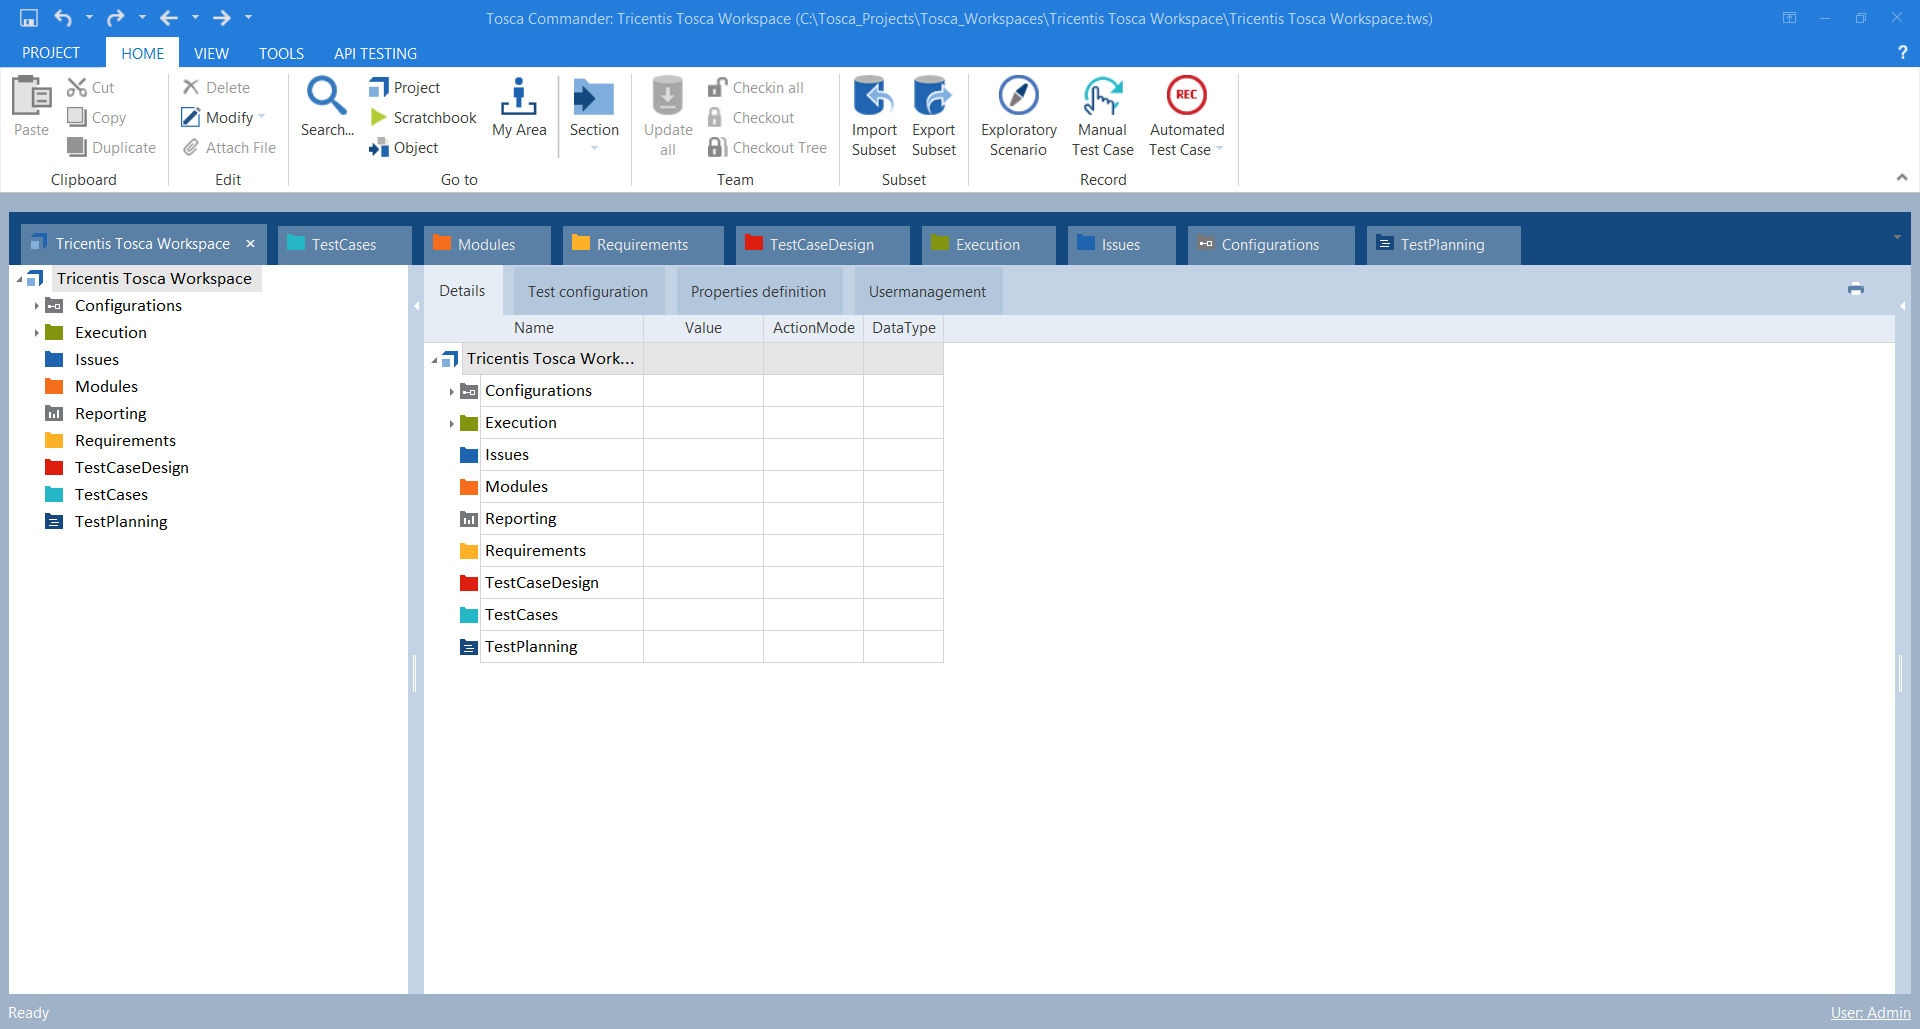Click the print icon in details pane
The width and height of the screenshot is (1920, 1029).
pyautogui.click(x=1856, y=289)
